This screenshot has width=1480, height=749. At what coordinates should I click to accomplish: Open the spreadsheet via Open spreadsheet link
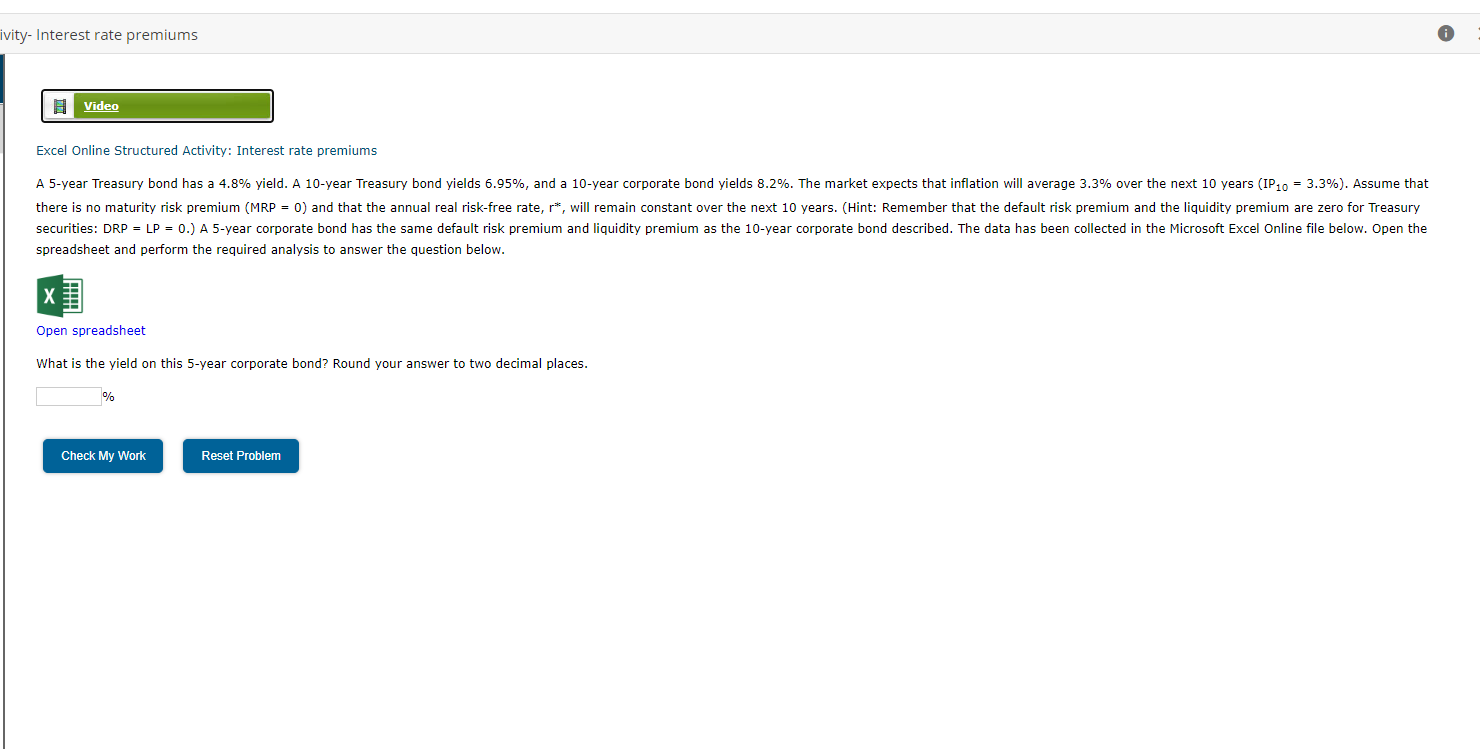pos(90,330)
